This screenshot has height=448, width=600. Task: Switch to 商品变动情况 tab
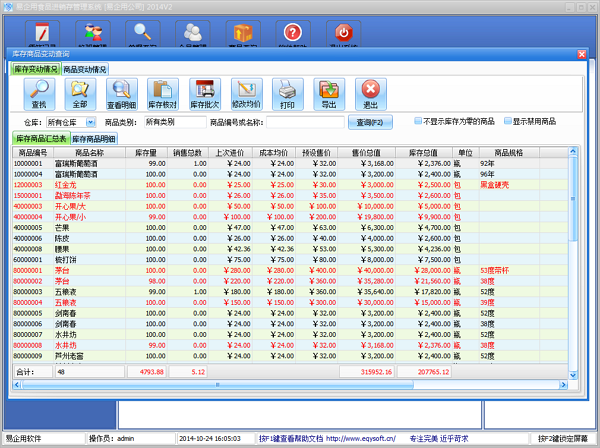point(85,69)
